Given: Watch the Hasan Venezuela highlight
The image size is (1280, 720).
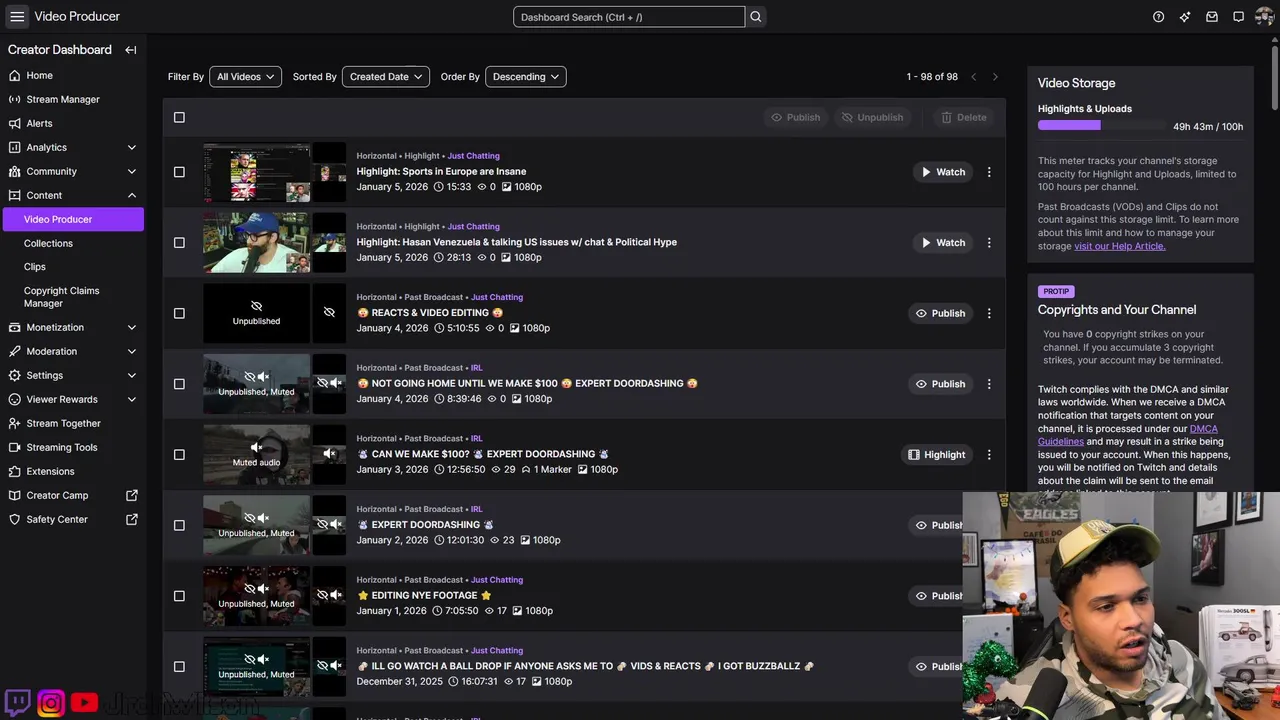Looking at the screenshot, I should coord(943,242).
